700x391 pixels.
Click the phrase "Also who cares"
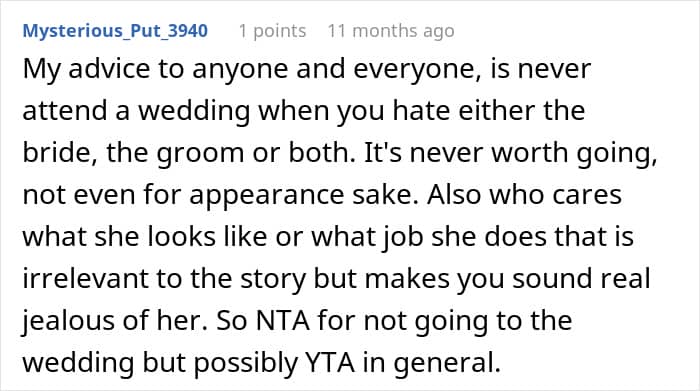point(524,195)
